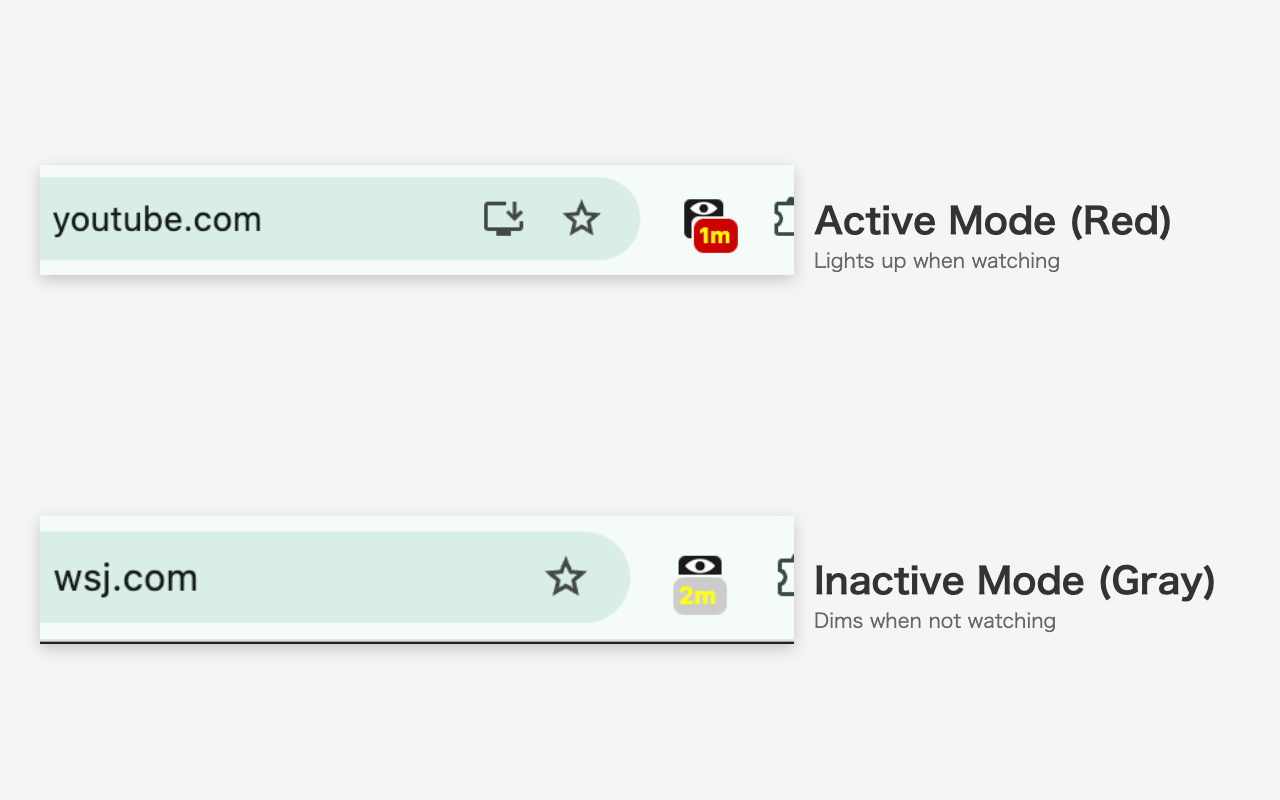Click the puzzle icon right of the gray badge
The image size is (1280, 800).
(786, 577)
